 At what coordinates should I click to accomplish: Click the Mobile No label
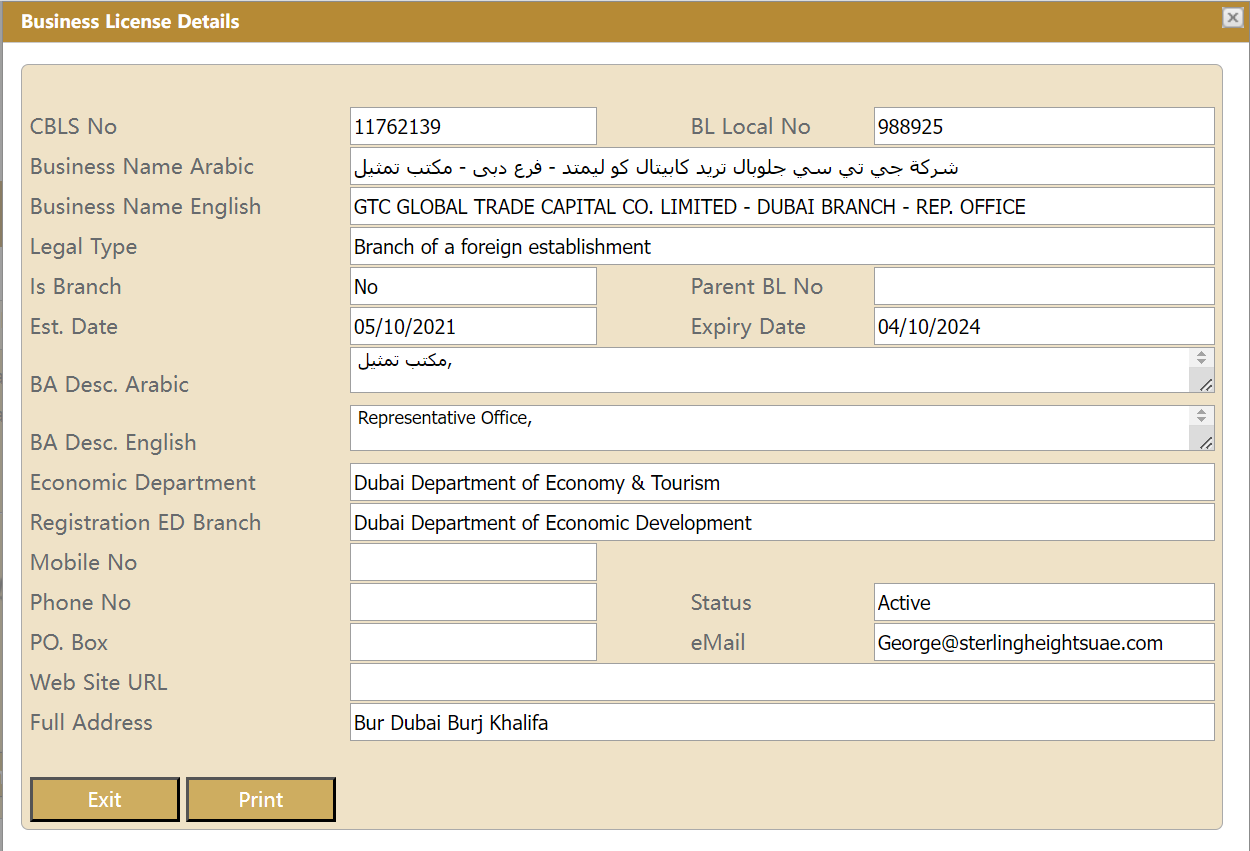(x=83, y=562)
